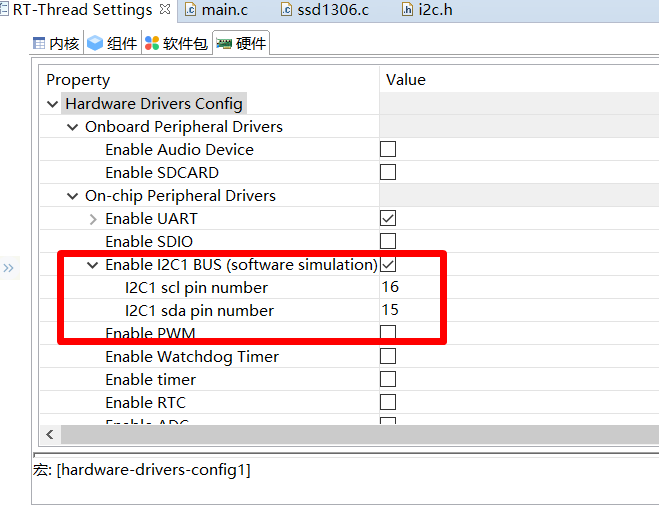Select the Enable SDIO row label
659x514 pixels.
pos(149,242)
